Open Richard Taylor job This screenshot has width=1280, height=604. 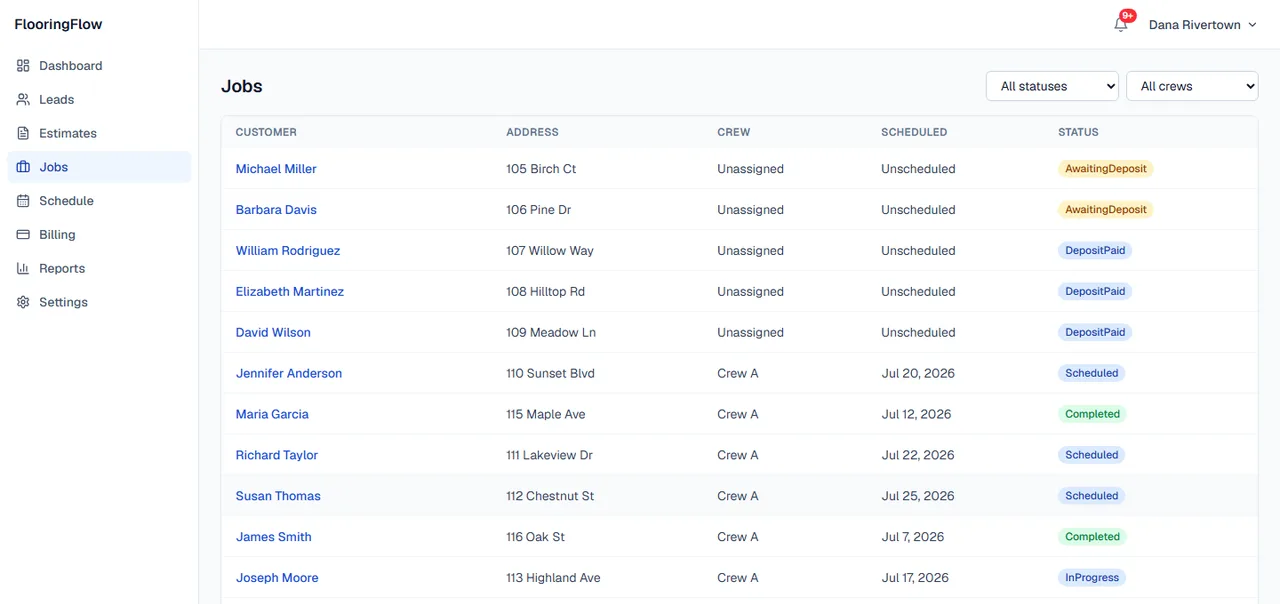(x=277, y=455)
